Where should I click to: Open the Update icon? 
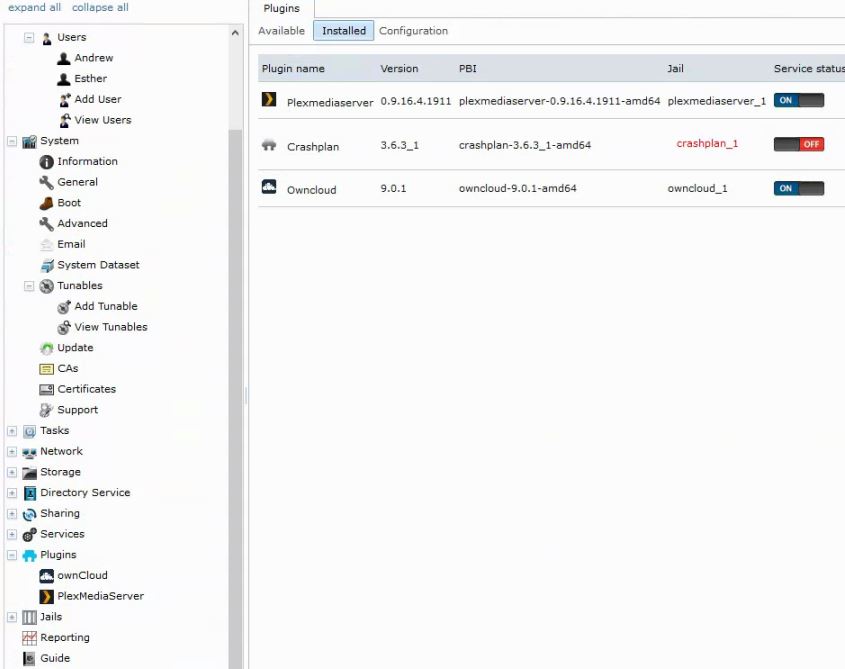point(47,348)
